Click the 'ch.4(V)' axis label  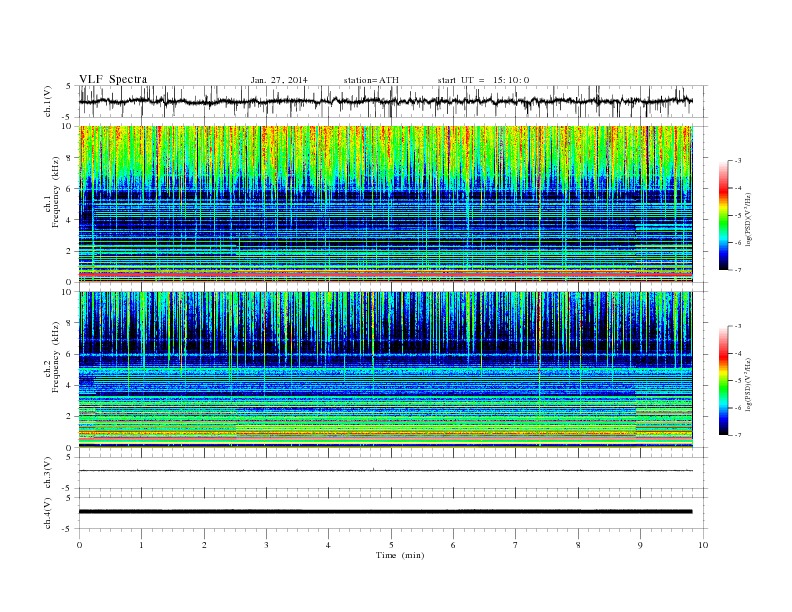tap(48, 513)
